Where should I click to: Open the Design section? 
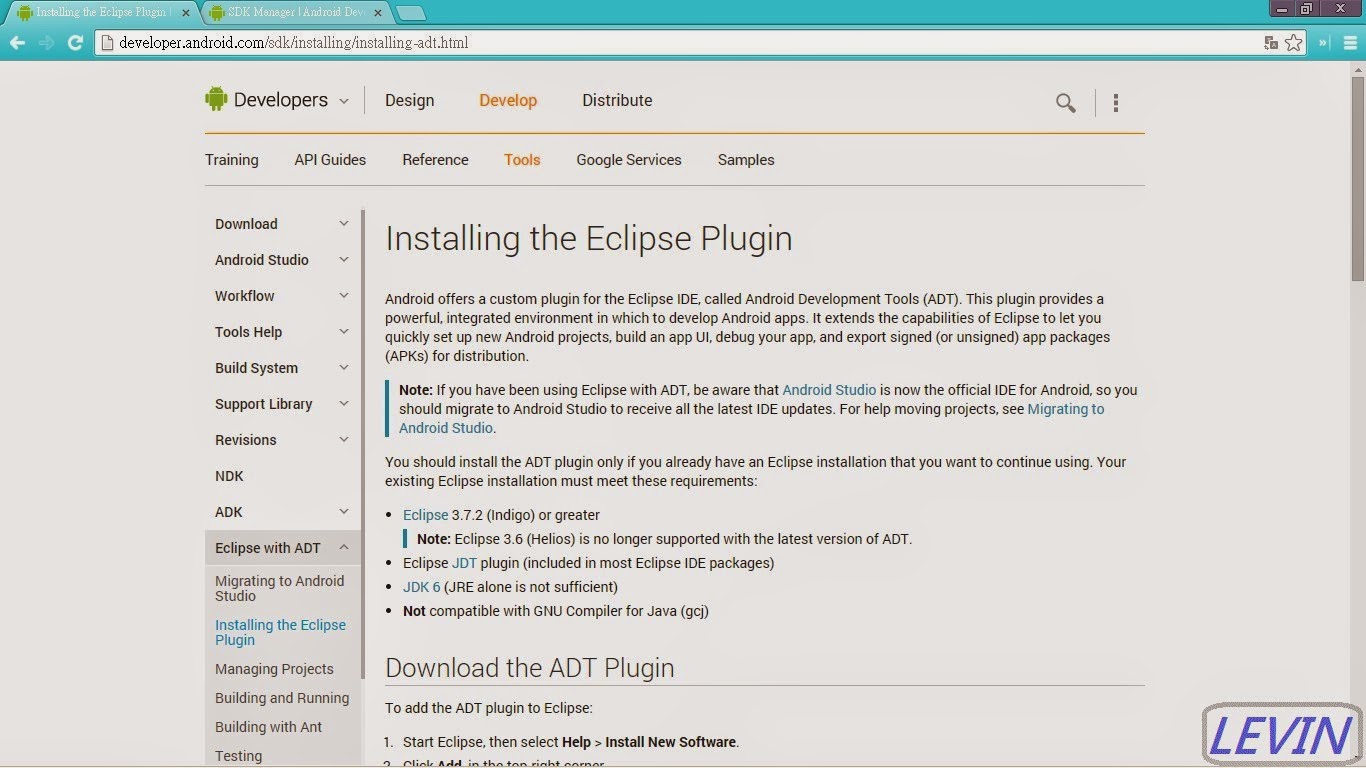[x=410, y=100]
